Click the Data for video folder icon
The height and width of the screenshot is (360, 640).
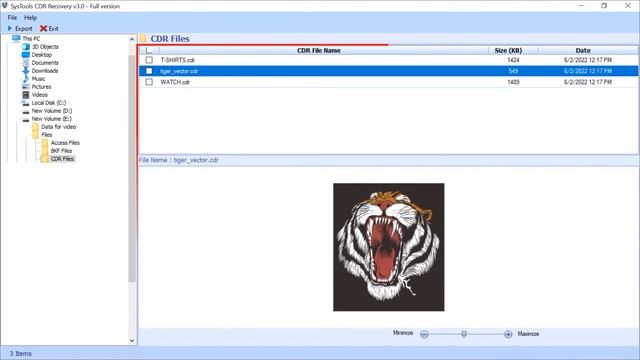tap(36, 127)
